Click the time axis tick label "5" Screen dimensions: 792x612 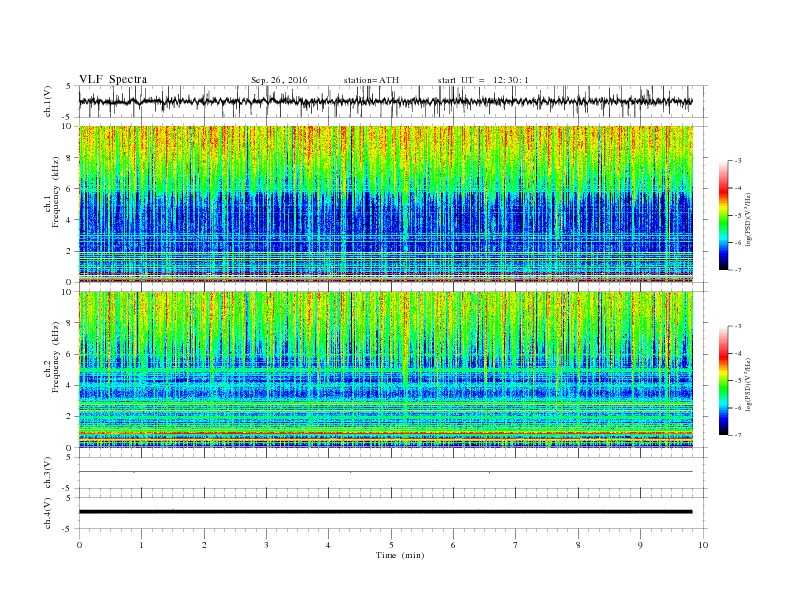click(391, 545)
